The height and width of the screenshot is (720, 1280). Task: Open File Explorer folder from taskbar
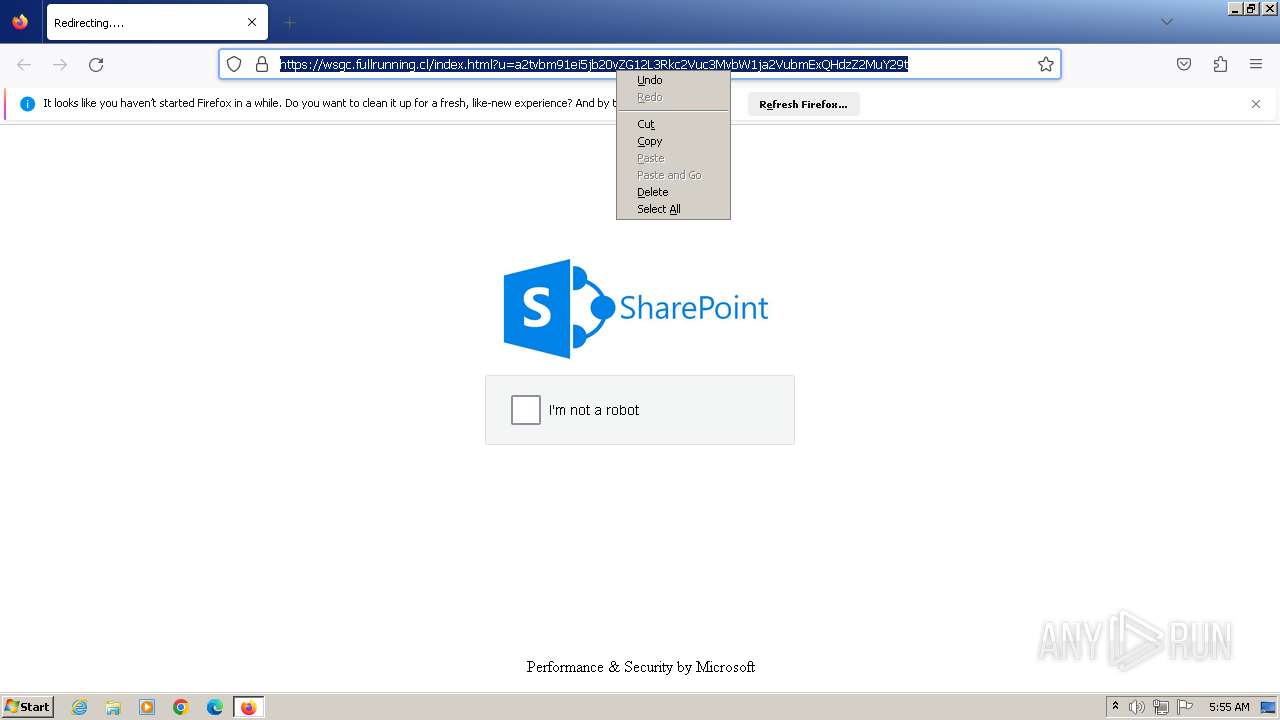(113, 707)
